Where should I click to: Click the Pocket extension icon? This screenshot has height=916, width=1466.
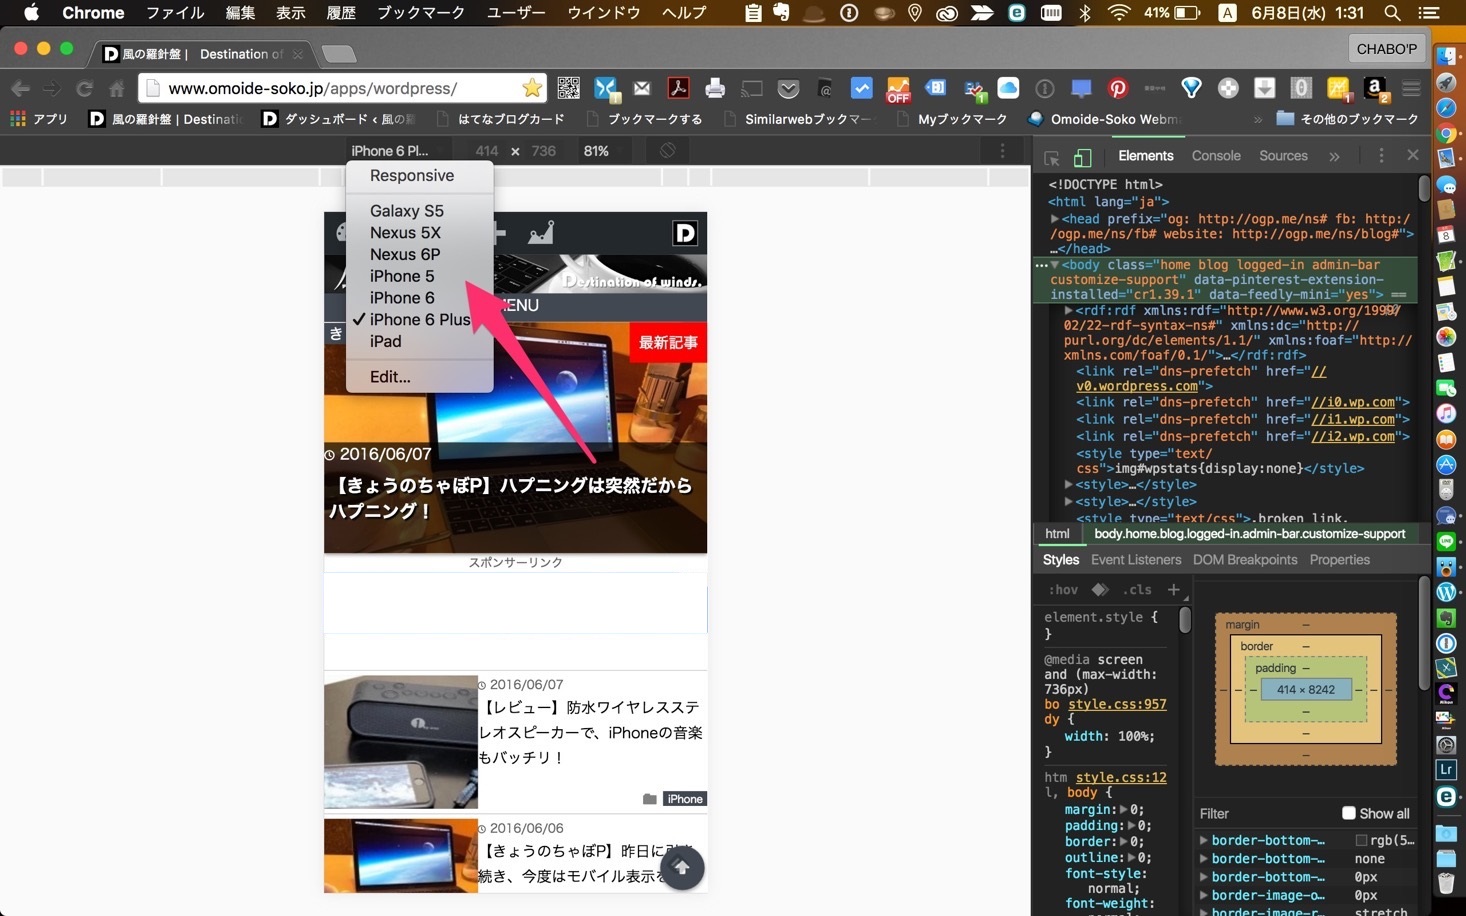point(788,88)
